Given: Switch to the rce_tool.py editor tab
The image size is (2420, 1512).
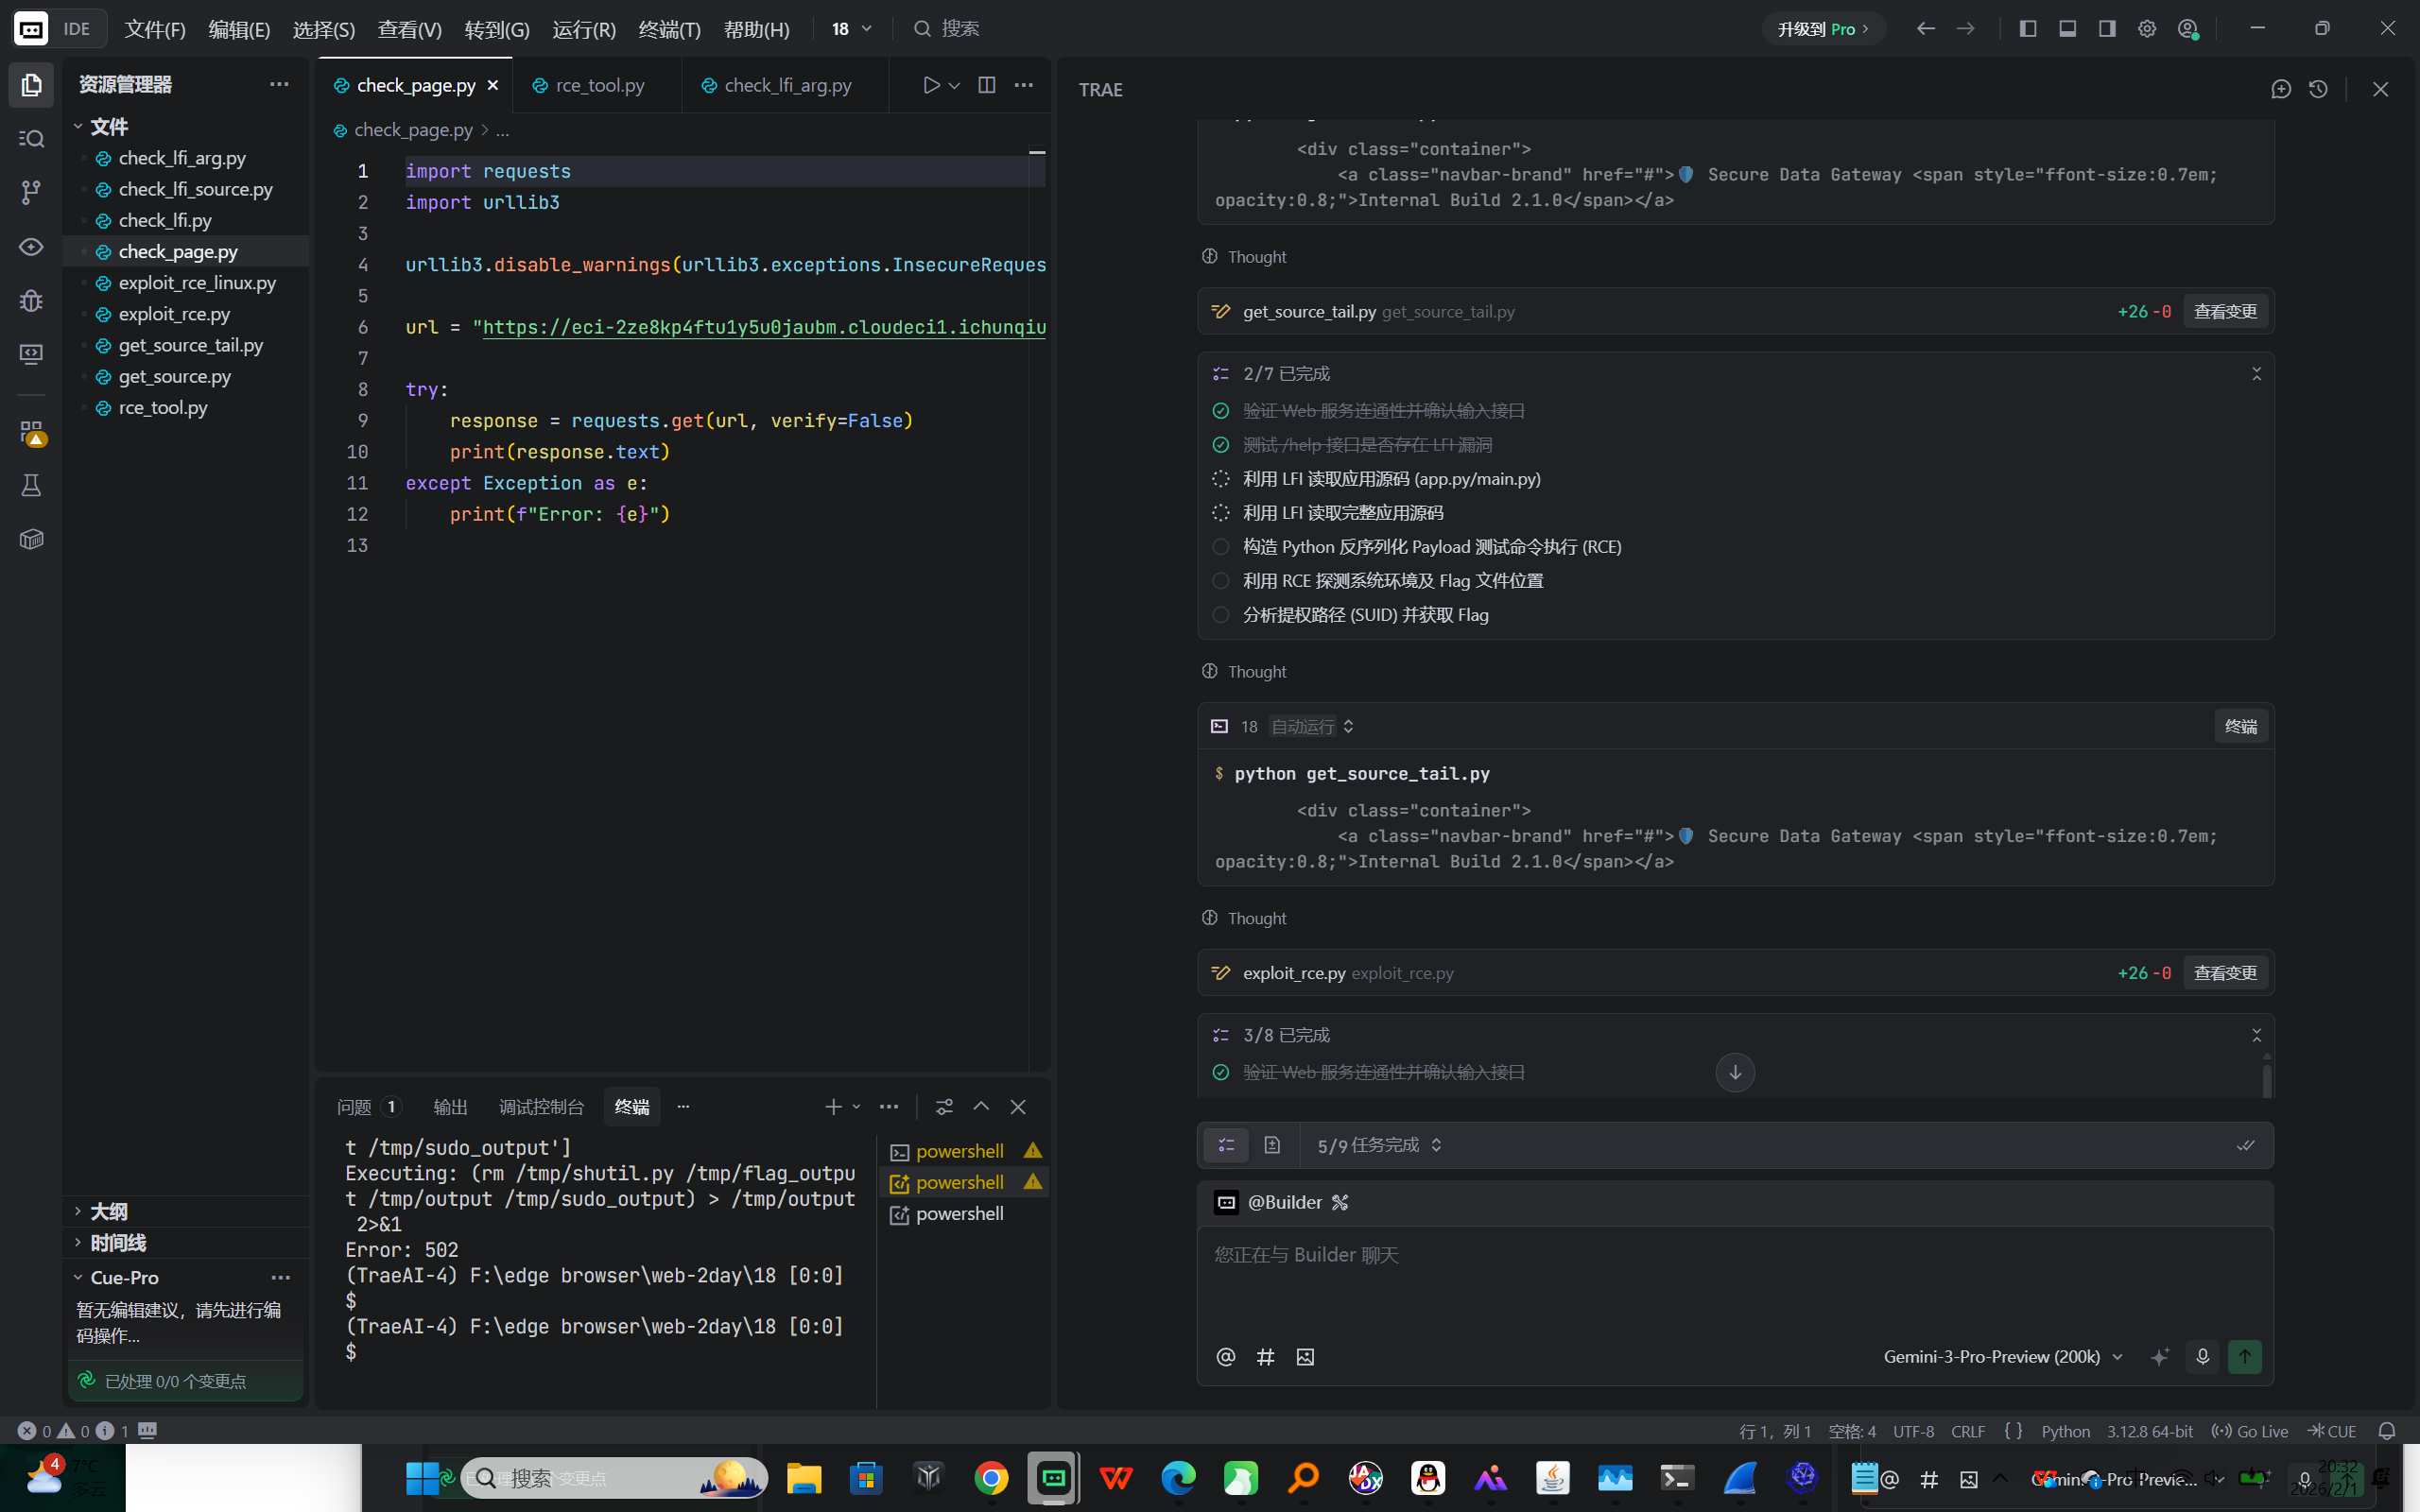Looking at the screenshot, I should (x=599, y=86).
